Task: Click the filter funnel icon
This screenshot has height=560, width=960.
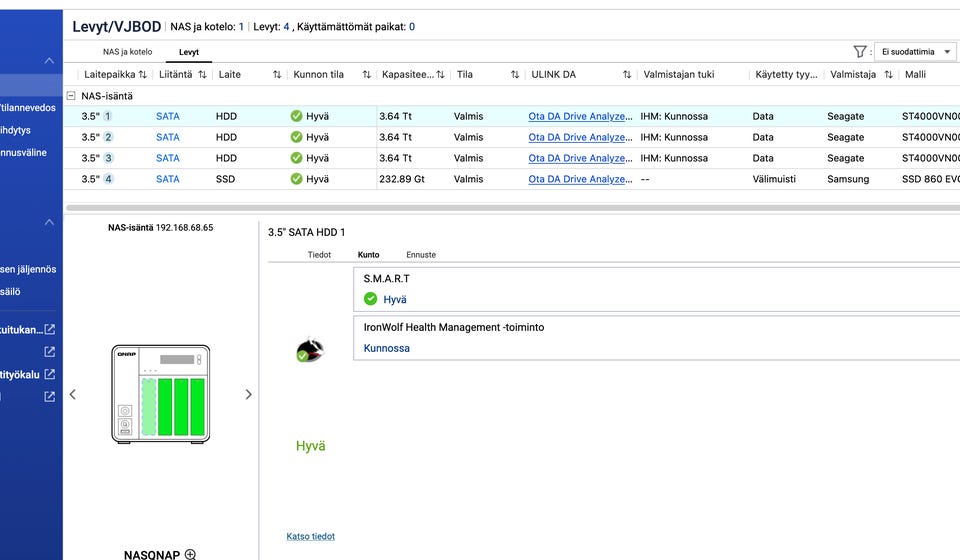Action: (859, 51)
